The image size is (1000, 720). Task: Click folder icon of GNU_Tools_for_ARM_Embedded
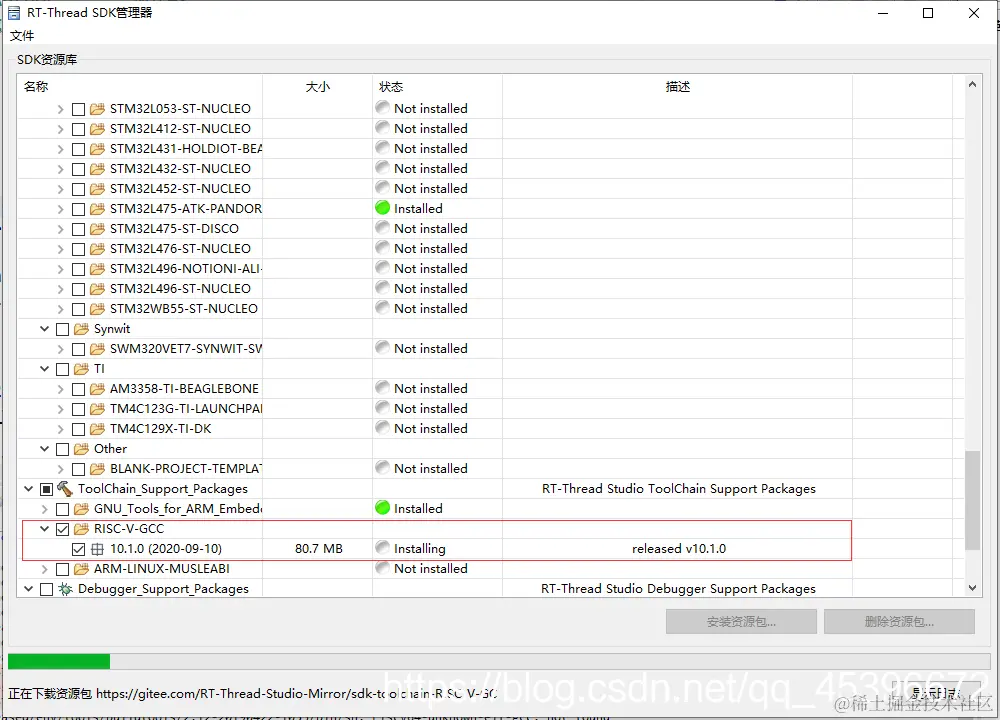81,509
